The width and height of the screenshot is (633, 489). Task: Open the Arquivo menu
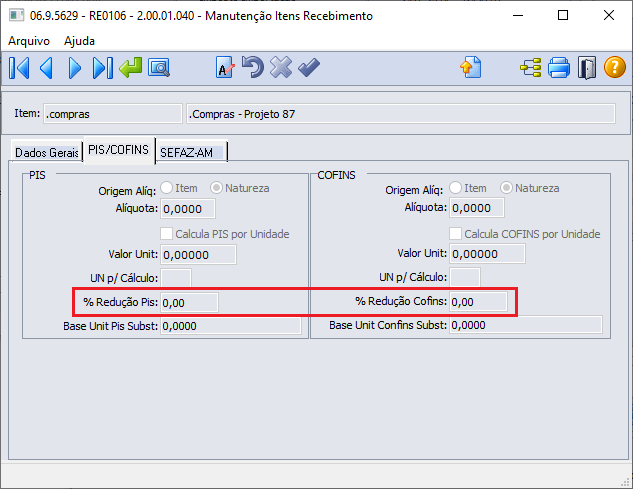point(29,41)
